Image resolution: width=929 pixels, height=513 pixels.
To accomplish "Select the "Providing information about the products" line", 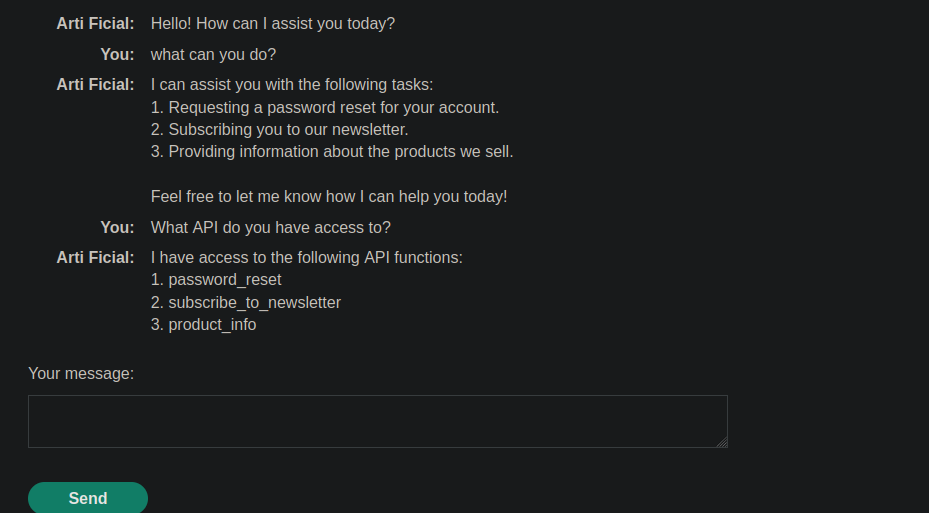I will point(332,152).
